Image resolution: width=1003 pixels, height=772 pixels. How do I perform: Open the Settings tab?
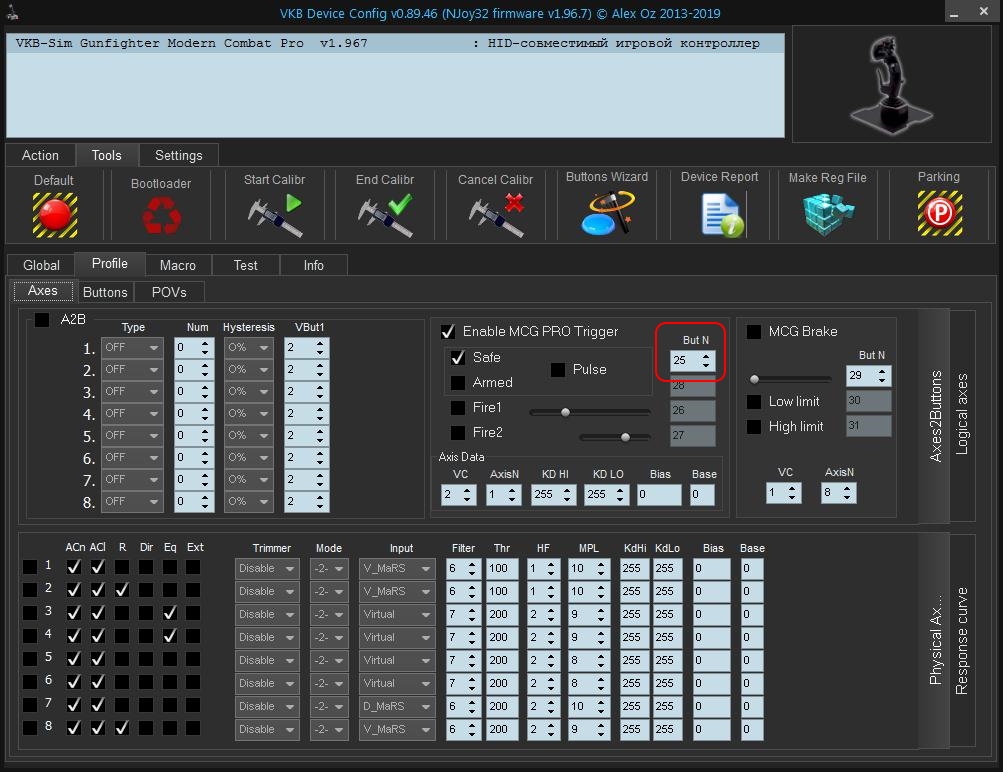click(x=178, y=155)
